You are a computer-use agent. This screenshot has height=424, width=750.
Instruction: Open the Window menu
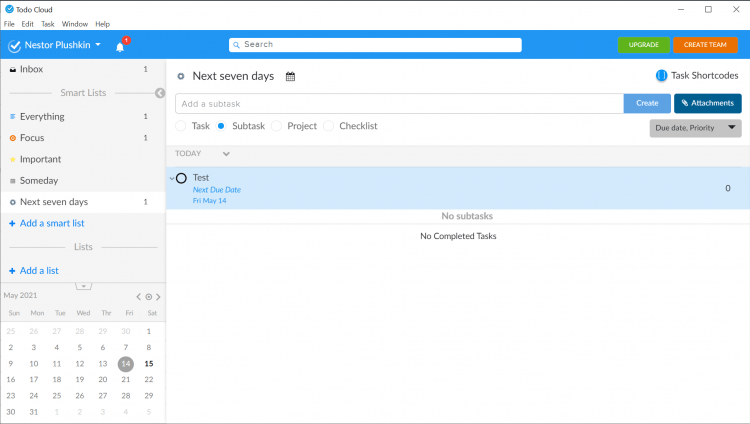tap(74, 23)
